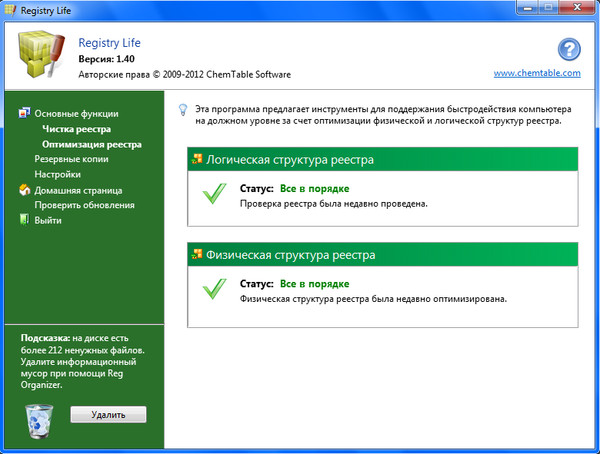The image size is (600, 454).
Task: Go to Настройки in the sidebar
Action: [57, 174]
